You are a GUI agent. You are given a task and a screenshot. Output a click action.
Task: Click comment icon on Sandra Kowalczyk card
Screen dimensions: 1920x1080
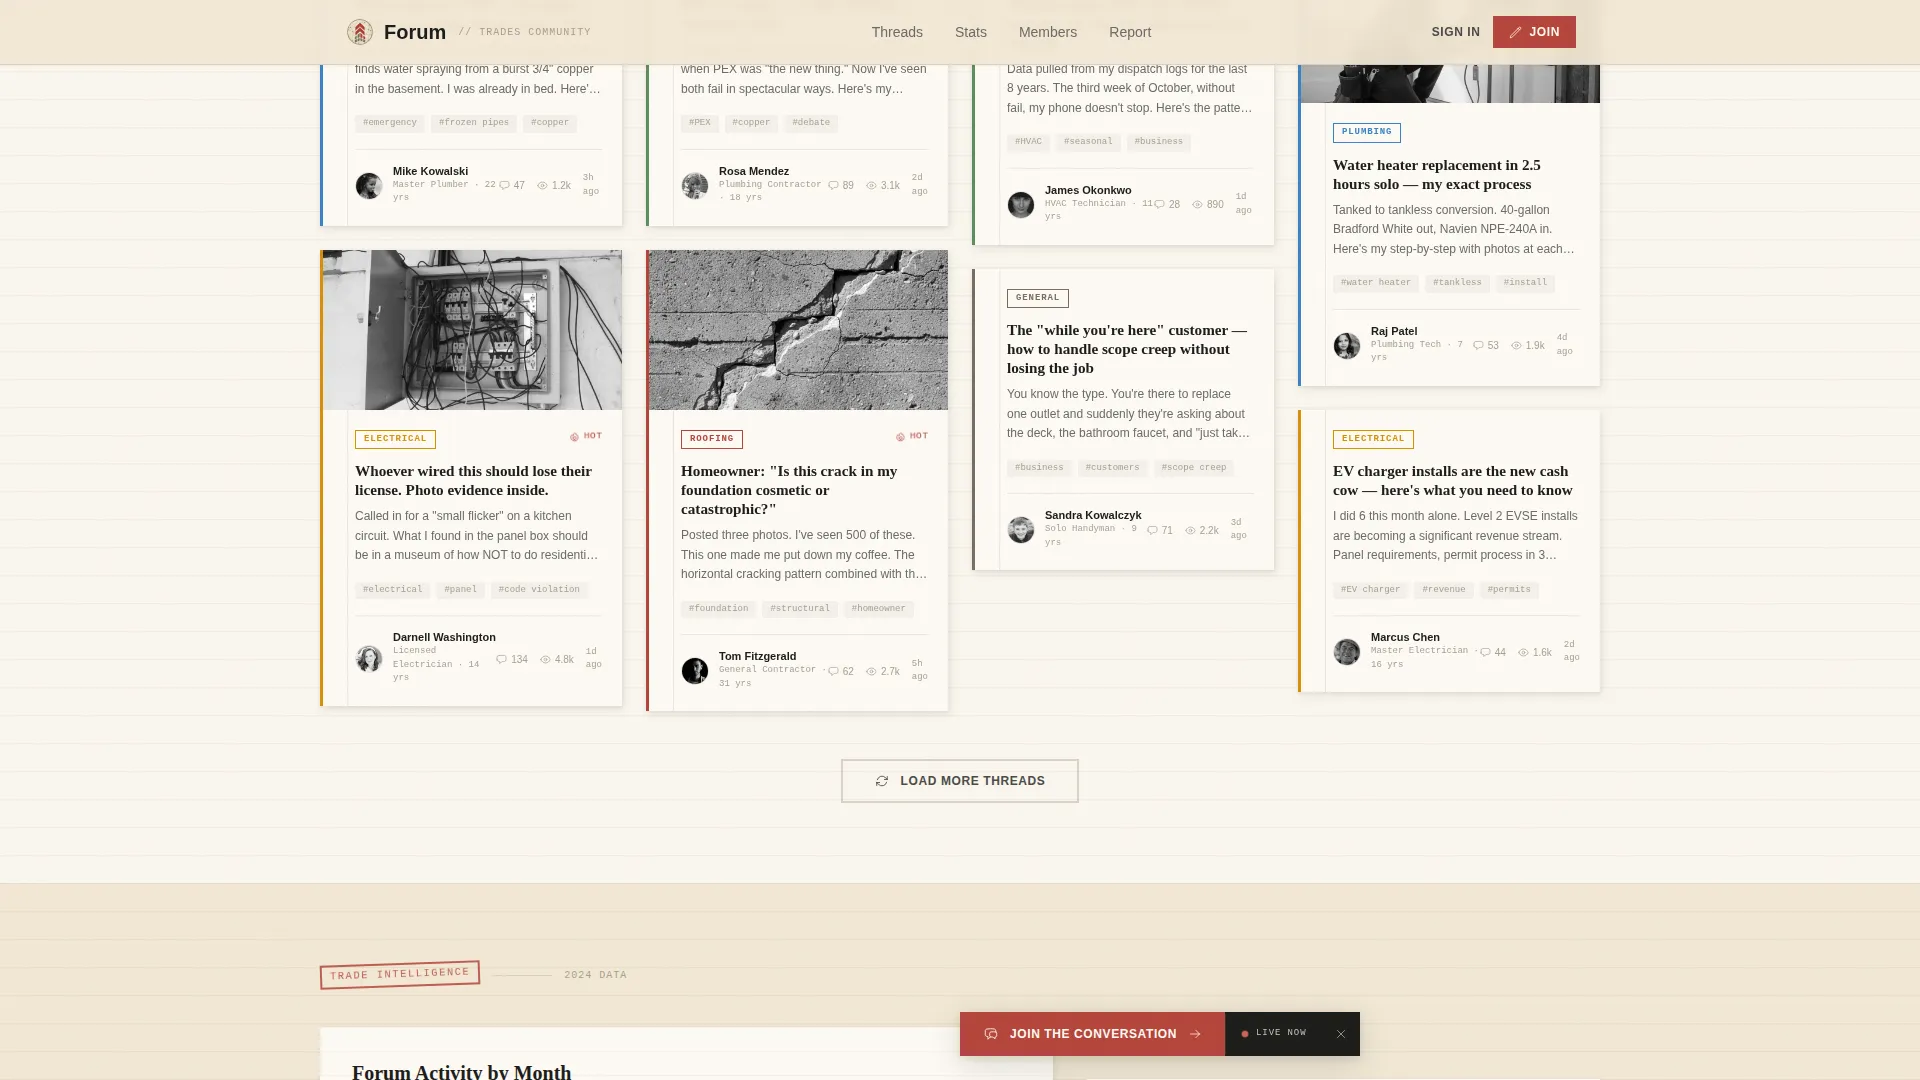tap(1152, 530)
